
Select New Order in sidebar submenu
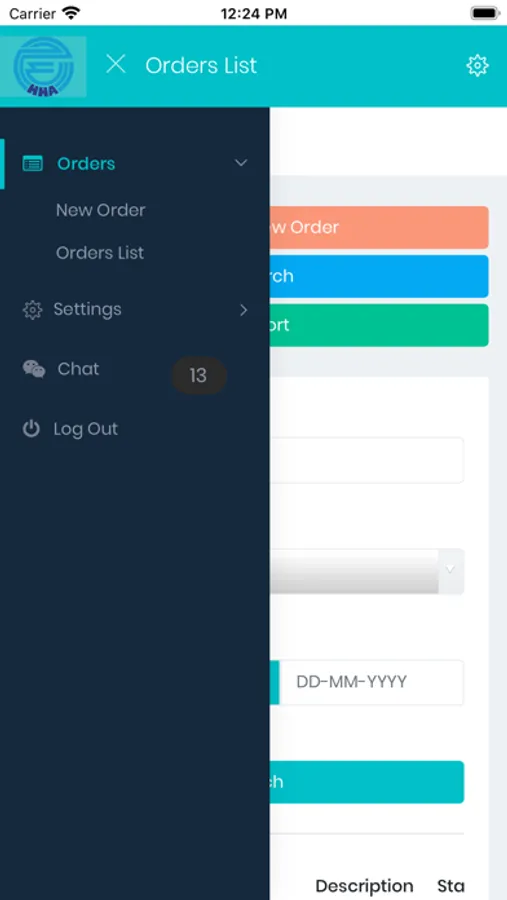click(100, 210)
